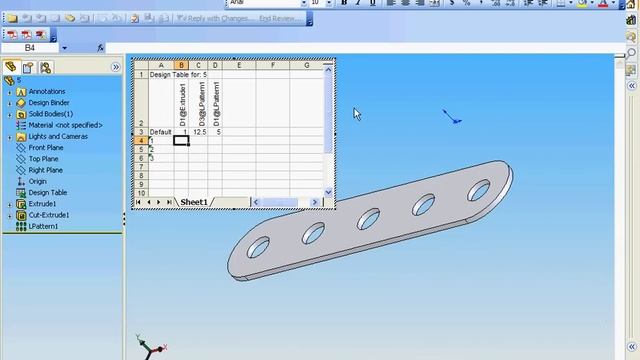Open the font size dropdown

(329, 3)
